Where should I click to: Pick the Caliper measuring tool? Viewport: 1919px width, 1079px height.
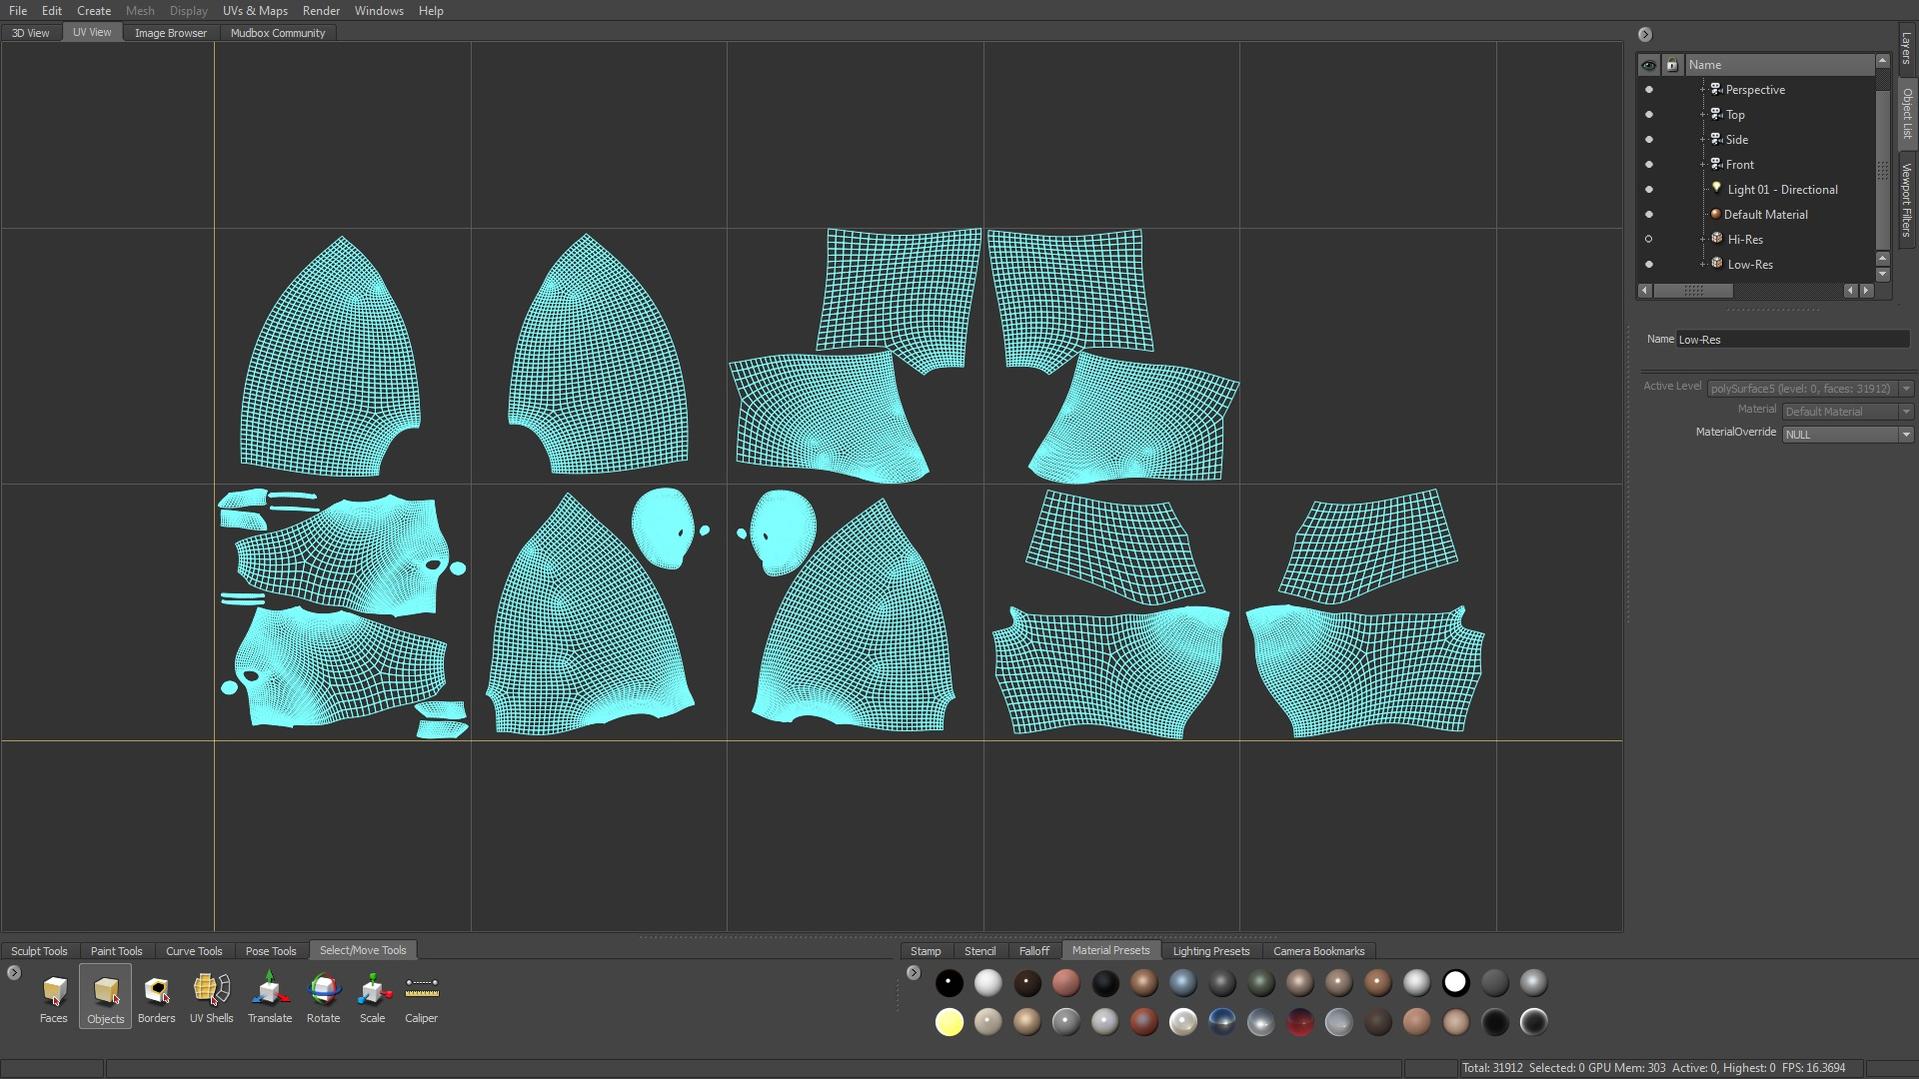[421, 997]
